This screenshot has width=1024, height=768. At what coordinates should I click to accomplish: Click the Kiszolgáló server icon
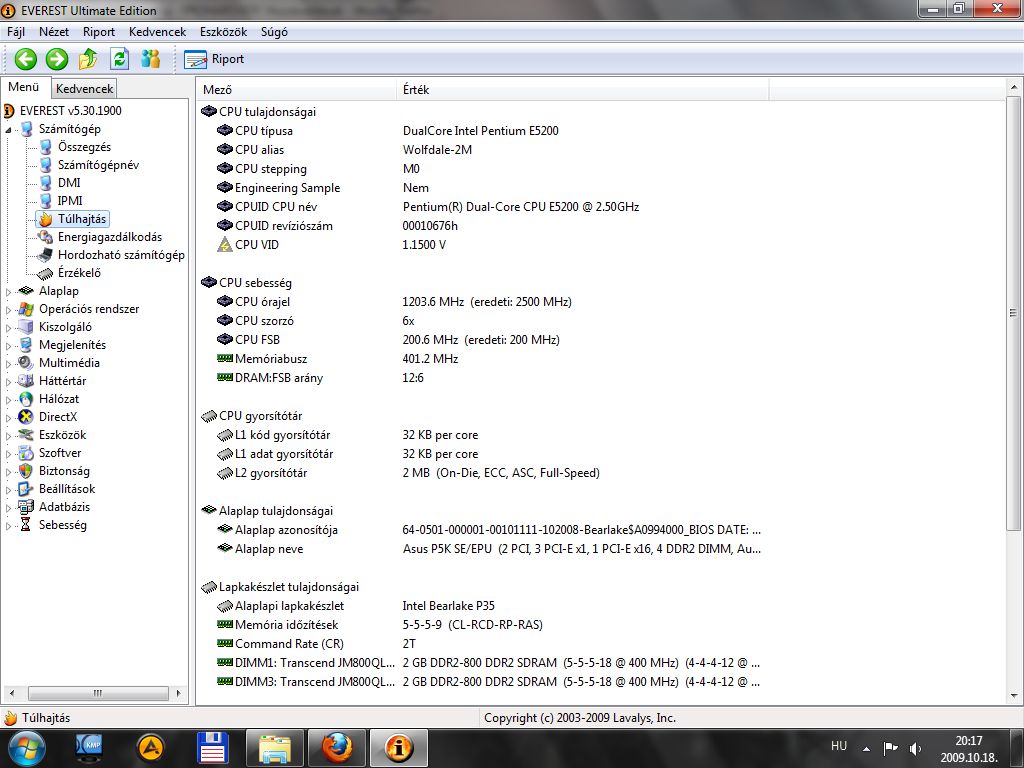[26, 327]
